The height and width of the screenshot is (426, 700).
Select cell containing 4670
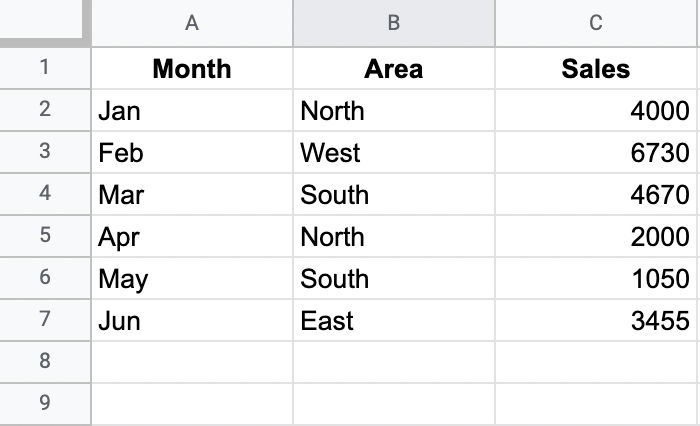tap(596, 194)
